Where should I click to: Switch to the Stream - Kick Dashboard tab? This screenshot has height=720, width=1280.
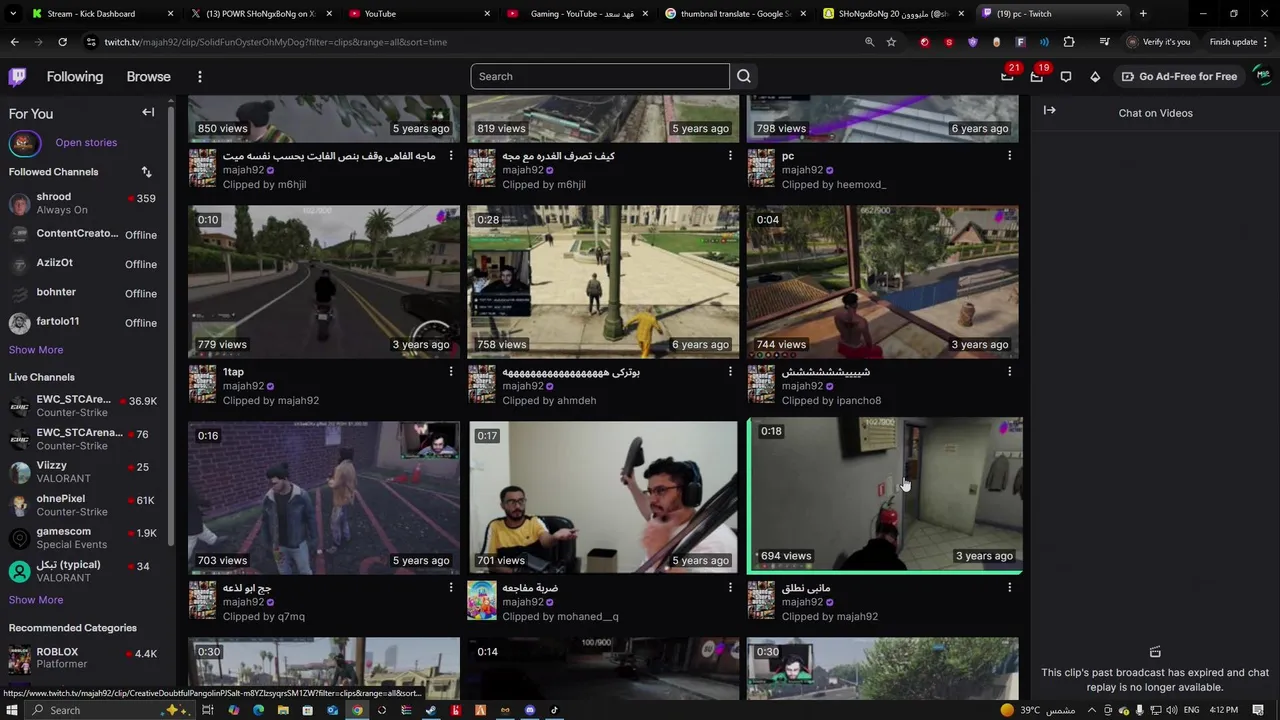click(x=91, y=14)
